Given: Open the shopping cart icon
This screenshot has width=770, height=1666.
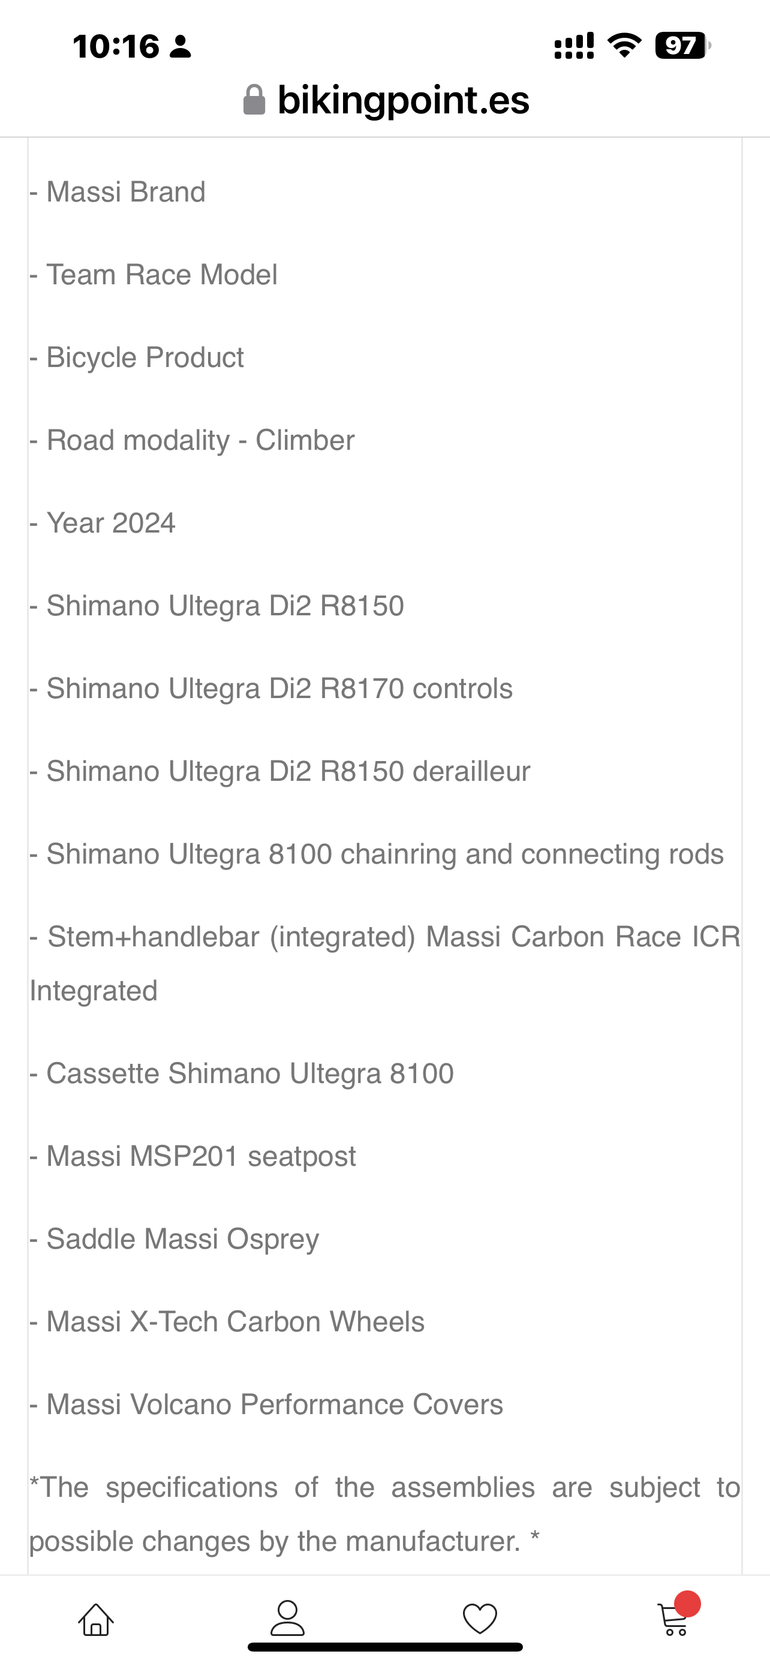Looking at the screenshot, I should [673, 1620].
